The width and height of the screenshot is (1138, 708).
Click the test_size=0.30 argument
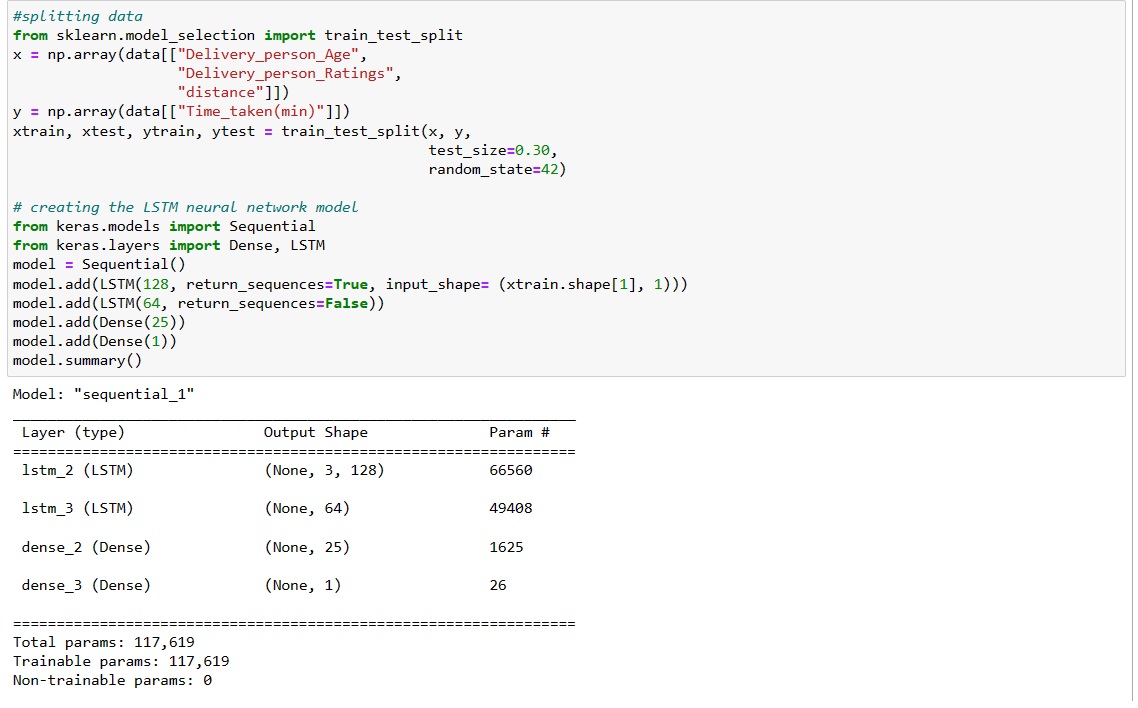coord(488,150)
